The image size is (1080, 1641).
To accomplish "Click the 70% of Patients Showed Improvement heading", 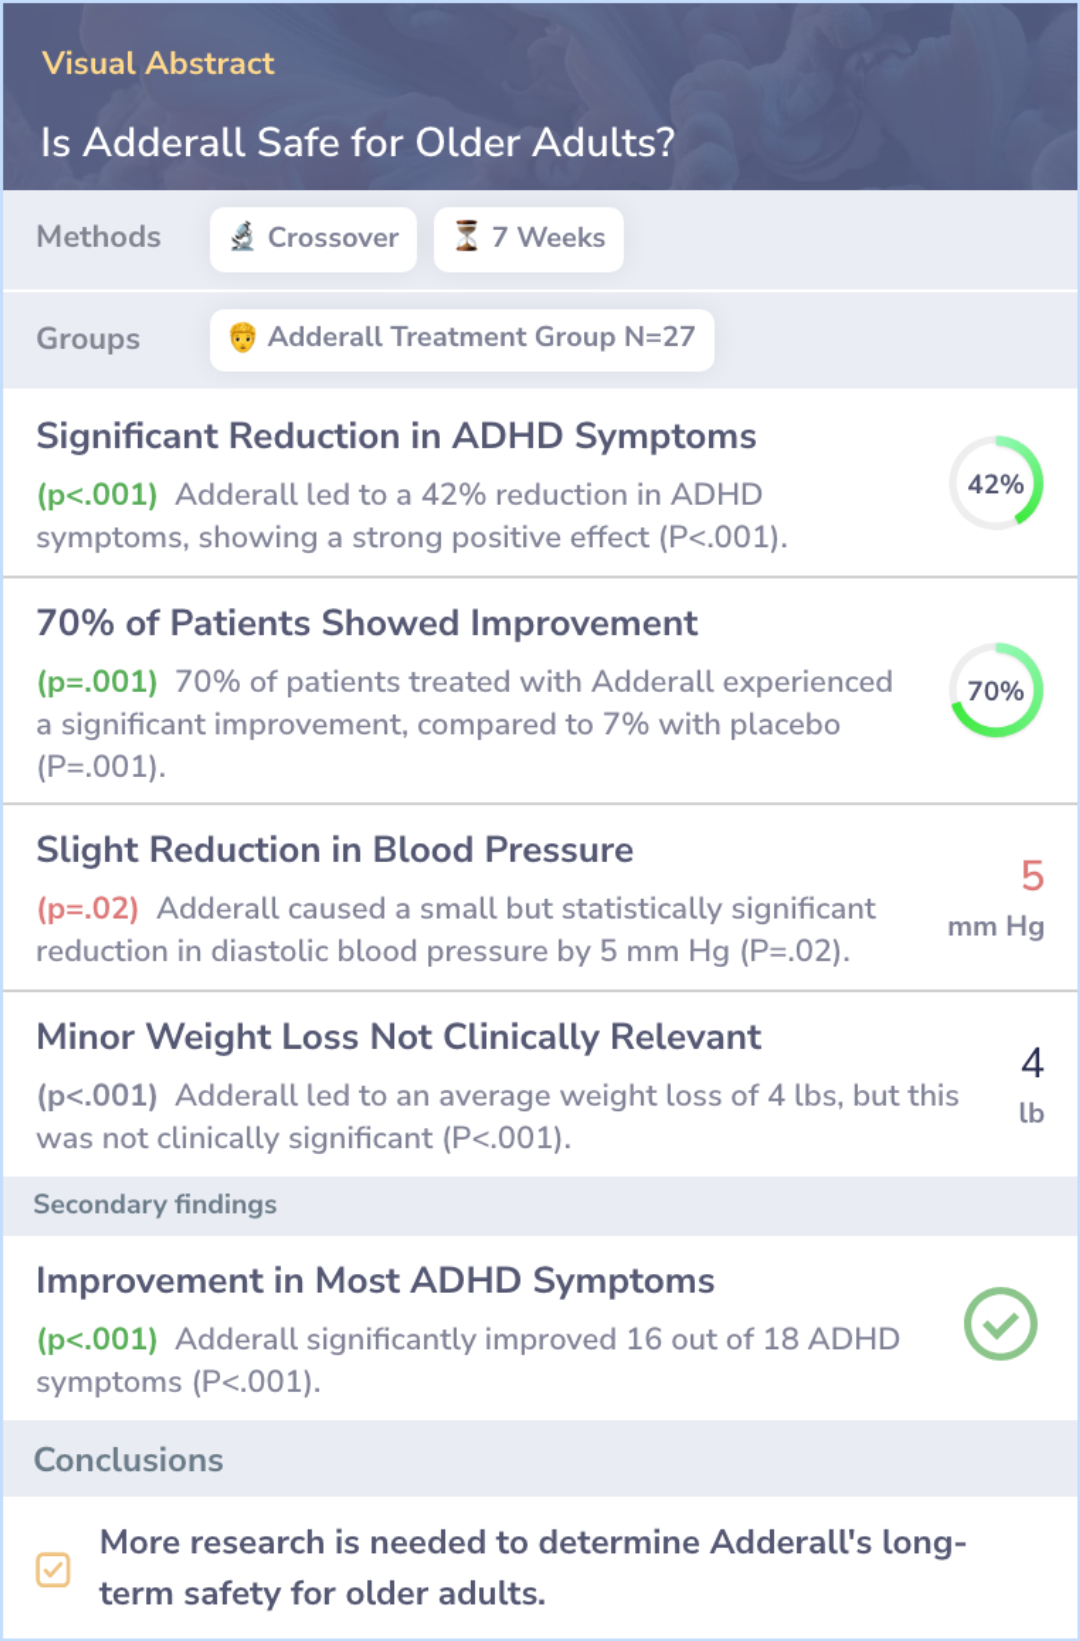I will click(x=367, y=624).
